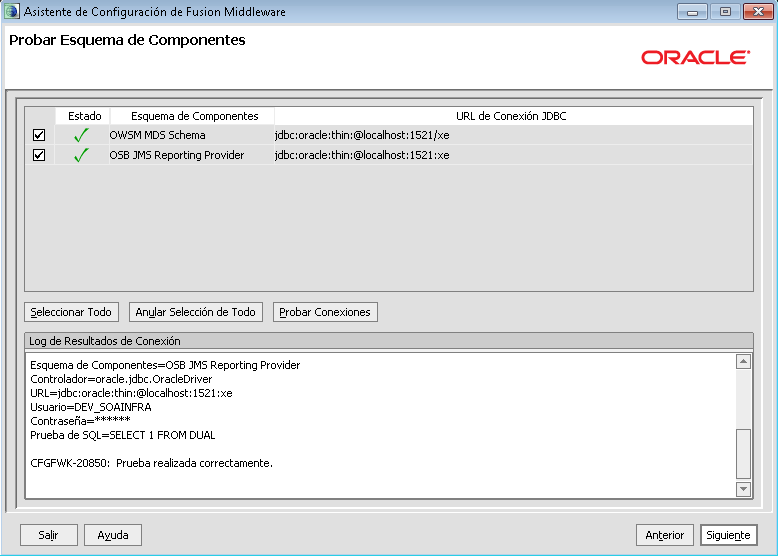The height and width of the screenshot is (556, 778).
Task: Uncheck the OSB JMS Reporting Provider checkbox
Action: click(39, 155)
